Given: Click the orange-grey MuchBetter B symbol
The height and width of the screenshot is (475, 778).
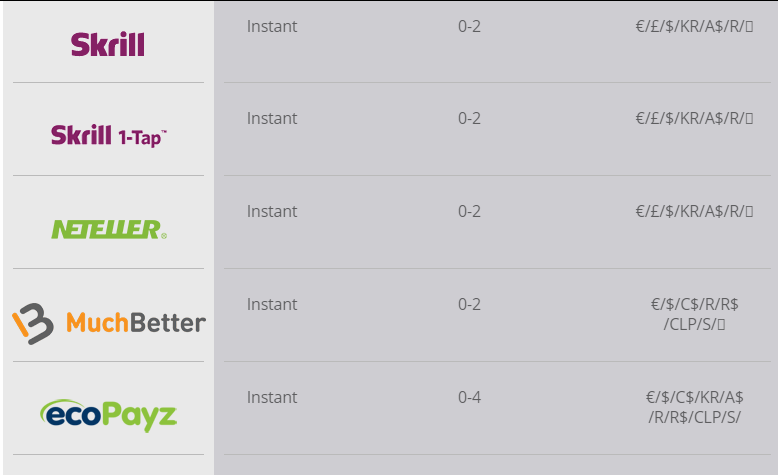Looking at the screenshot, I should (x=33, y=324).
